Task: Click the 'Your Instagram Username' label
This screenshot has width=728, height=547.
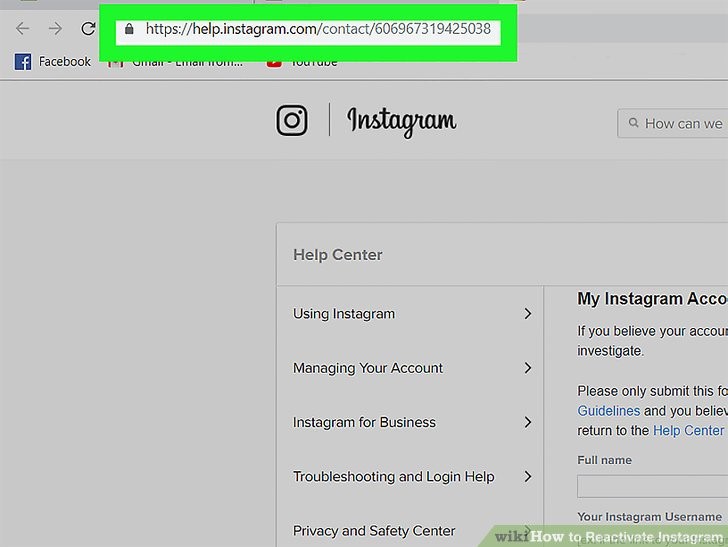Action: 650,517
